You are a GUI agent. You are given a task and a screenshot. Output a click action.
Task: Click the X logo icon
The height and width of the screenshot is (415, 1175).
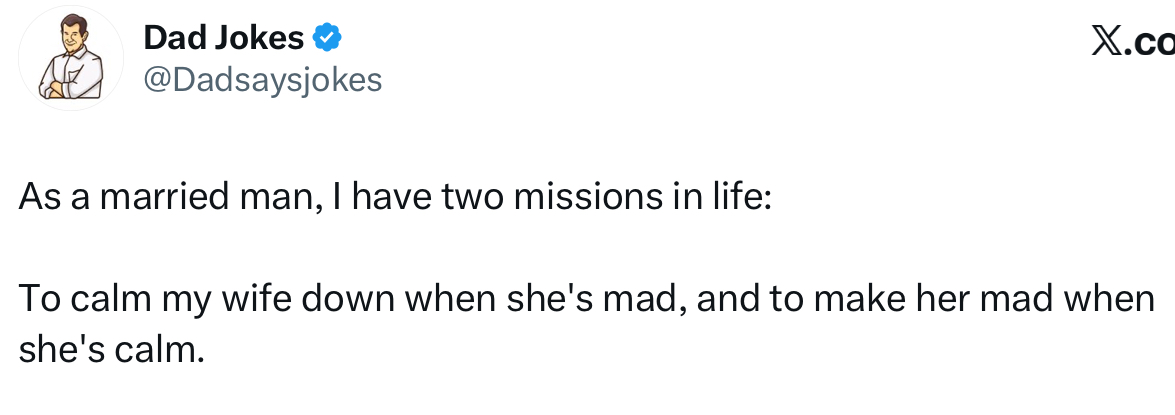[x=1108, y=40]
